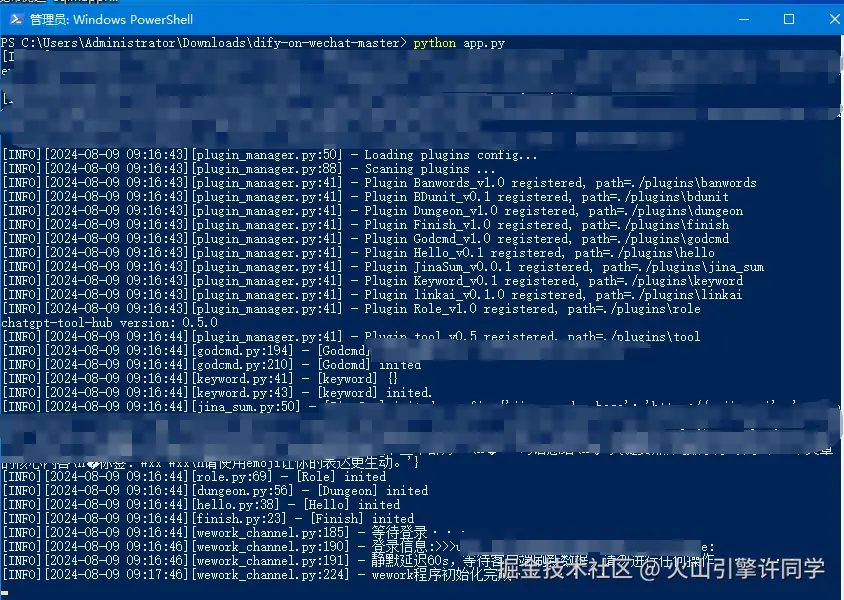
Task: Click the path './plugins\banwords' text
Action: (693, 183)
